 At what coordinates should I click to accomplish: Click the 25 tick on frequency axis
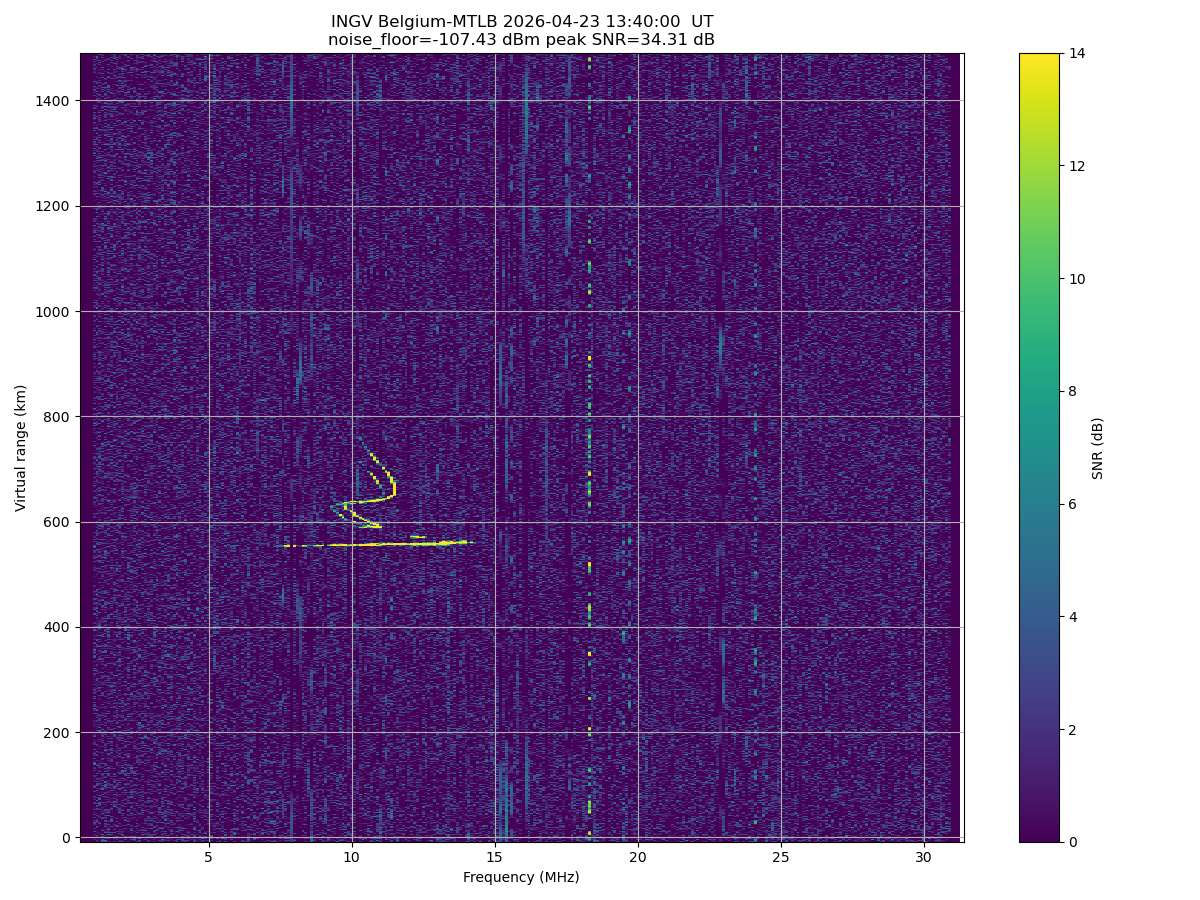[x=781, y=857]
